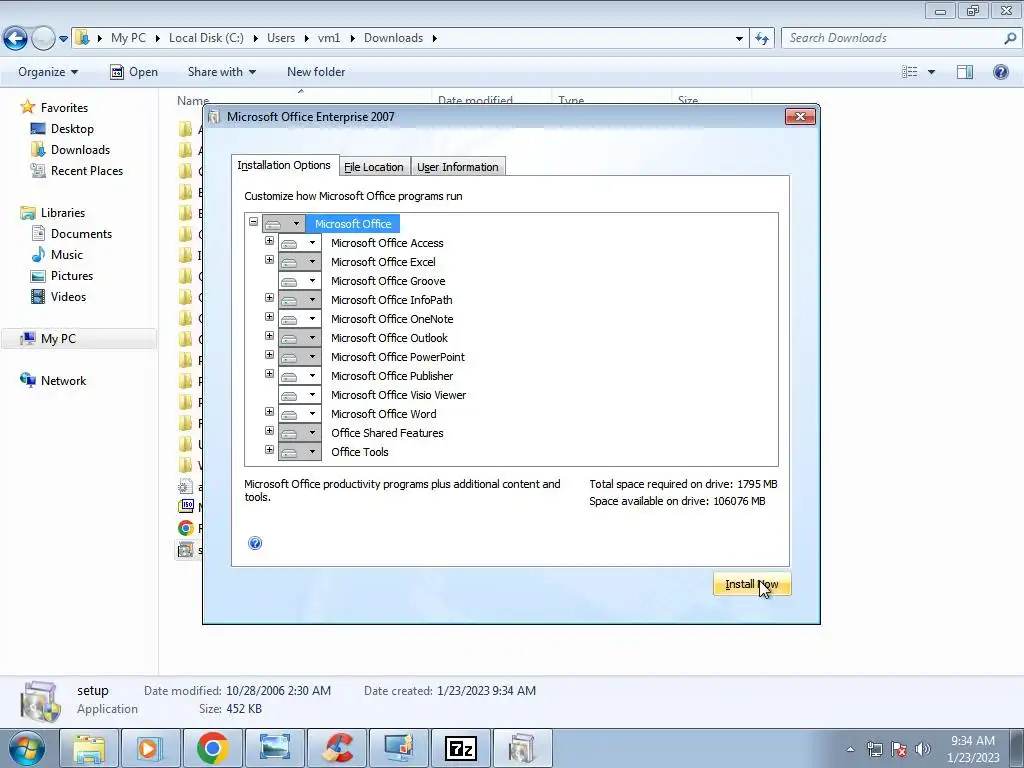Open install option dropdown for PowerPoint
Image resolution: width=1024 pixels, height=768 pixels.
pos(300,357)
